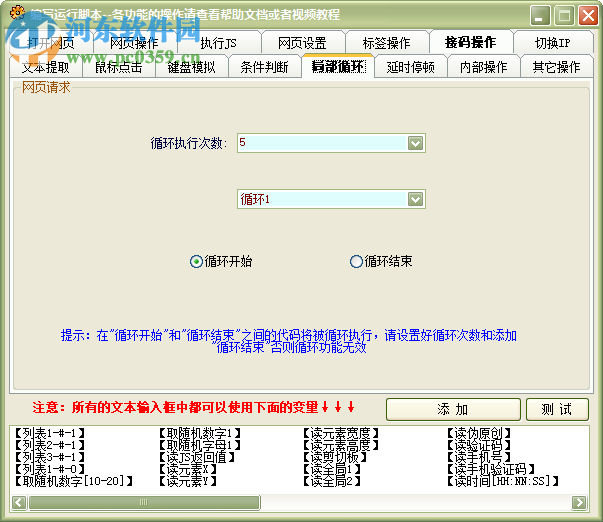The width and height of the screenshot is (603, 522).
Task: Close the script editor window
Action: [588, 15]
